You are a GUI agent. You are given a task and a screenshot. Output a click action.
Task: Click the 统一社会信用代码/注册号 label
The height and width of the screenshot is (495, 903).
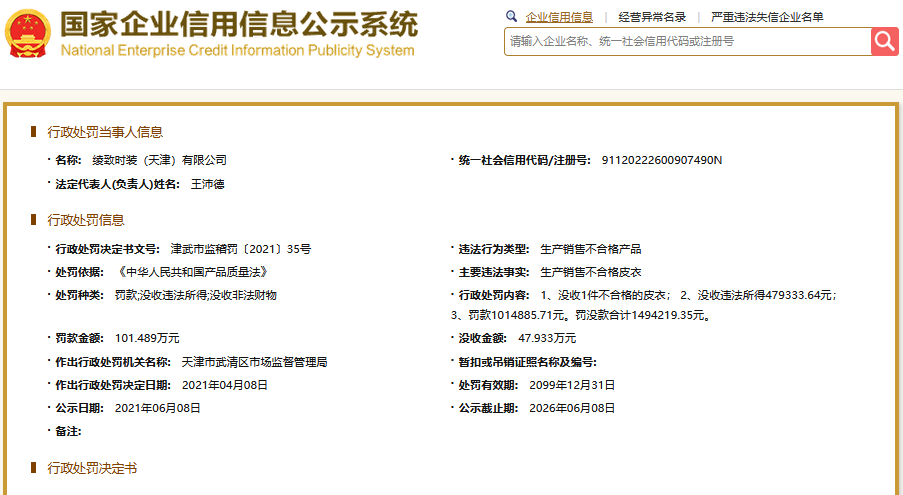coord(525,161)
